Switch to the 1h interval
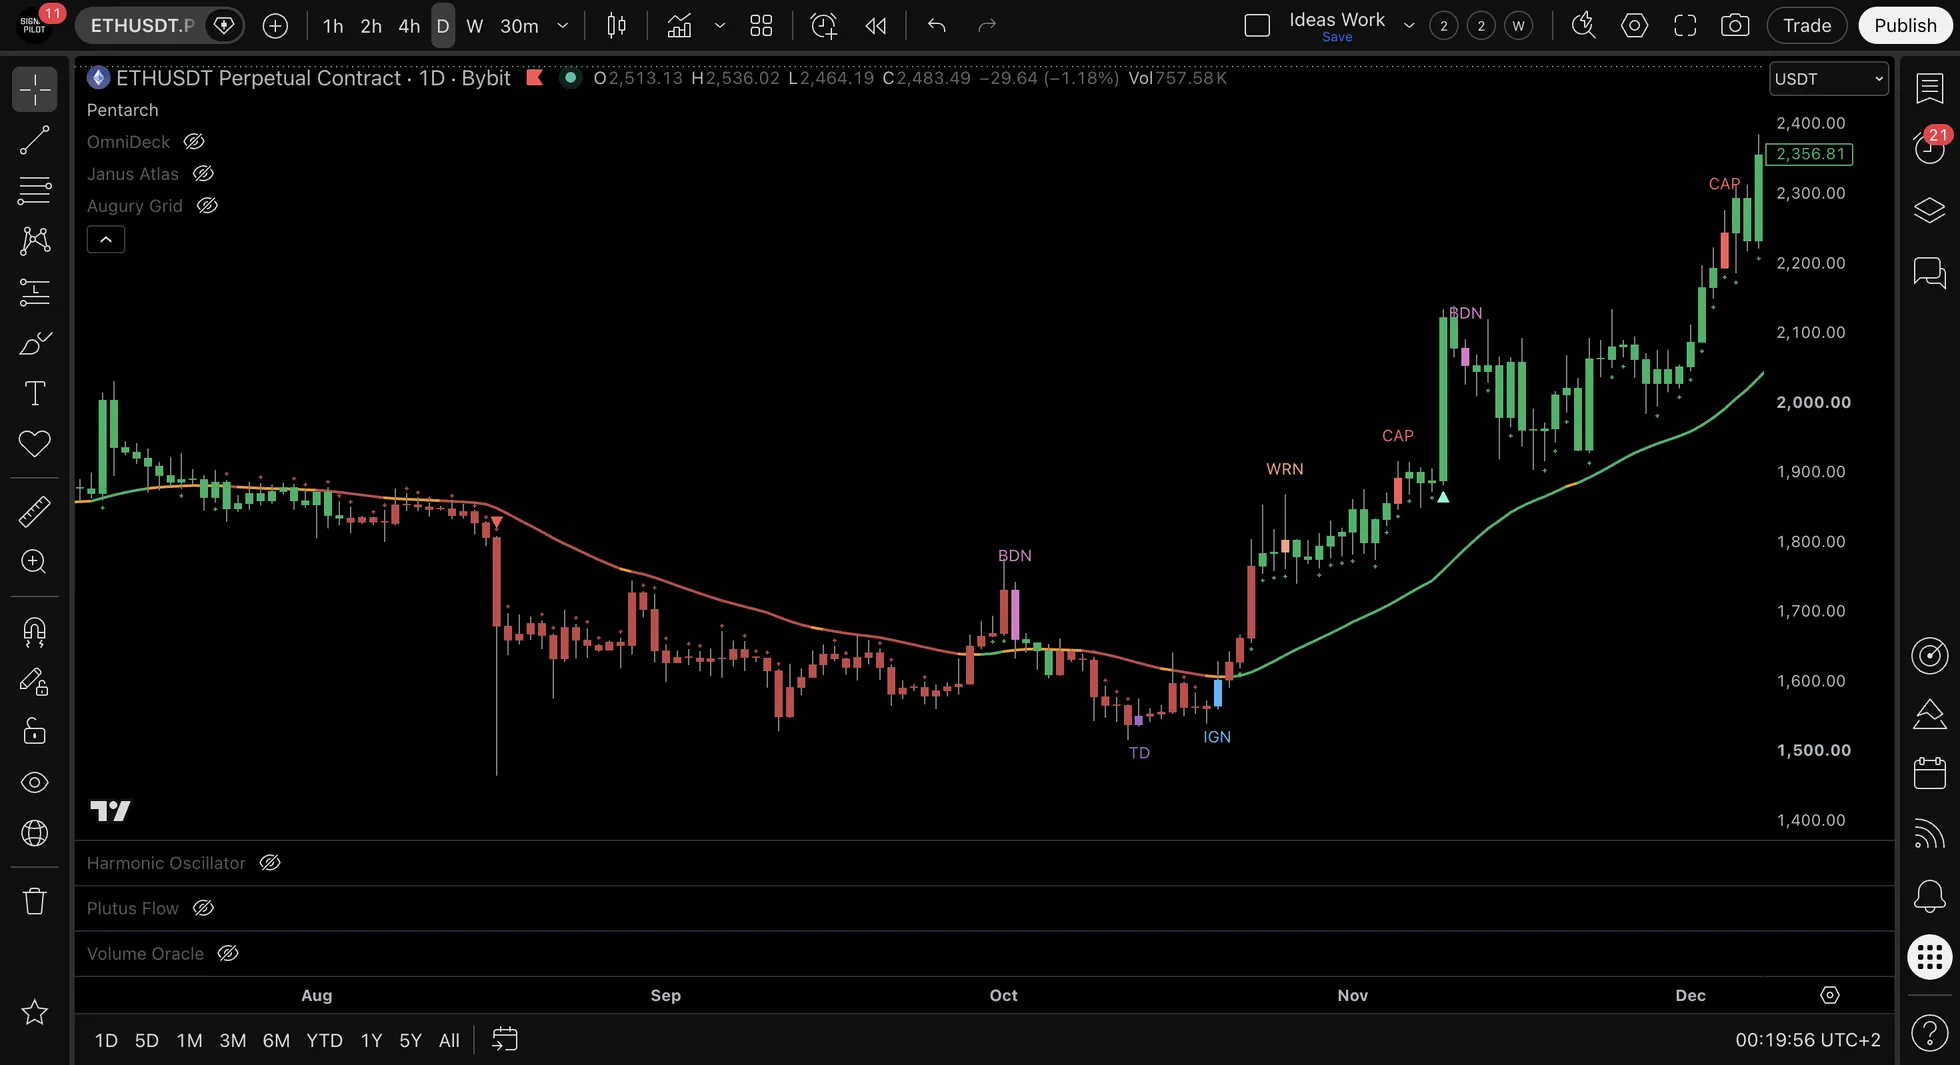This screenshot has width=1960, height=1065. 333,26
